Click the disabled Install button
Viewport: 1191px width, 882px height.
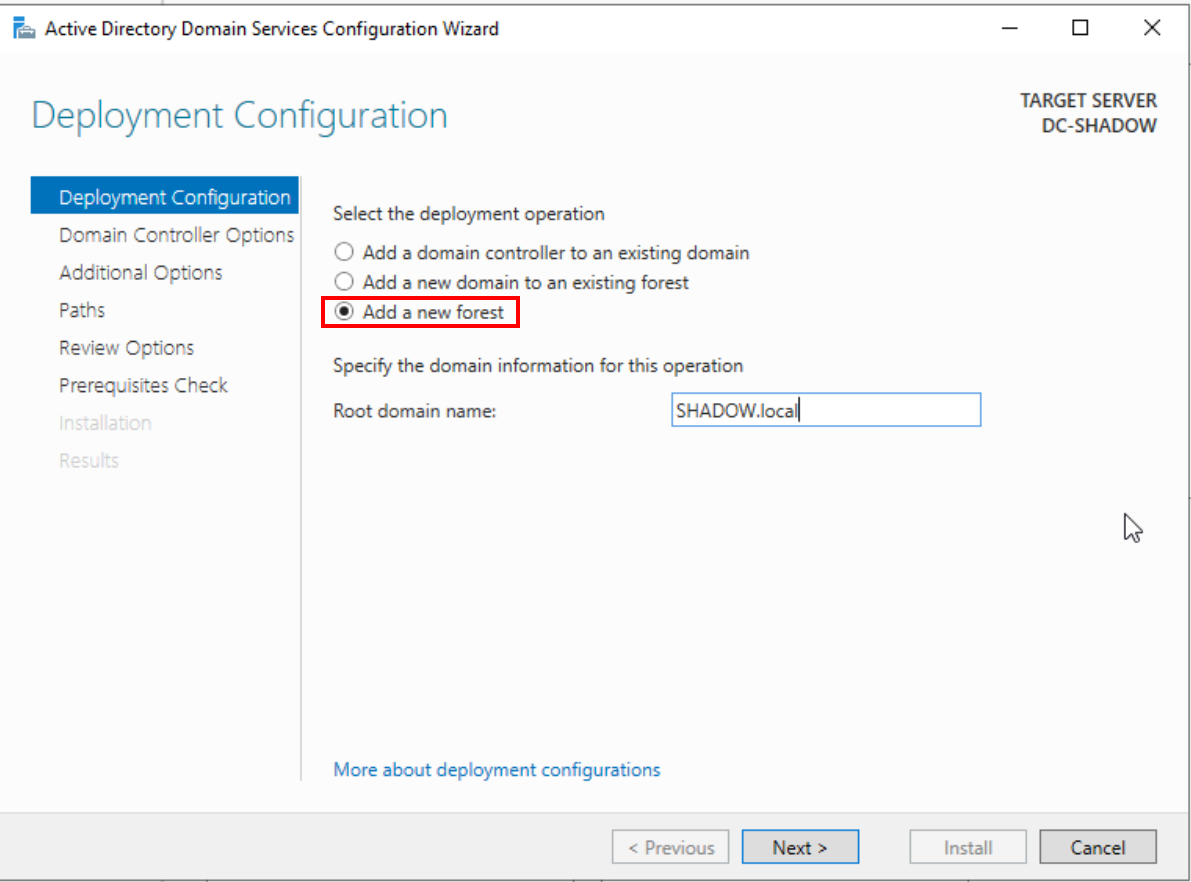tap(967, 847)
